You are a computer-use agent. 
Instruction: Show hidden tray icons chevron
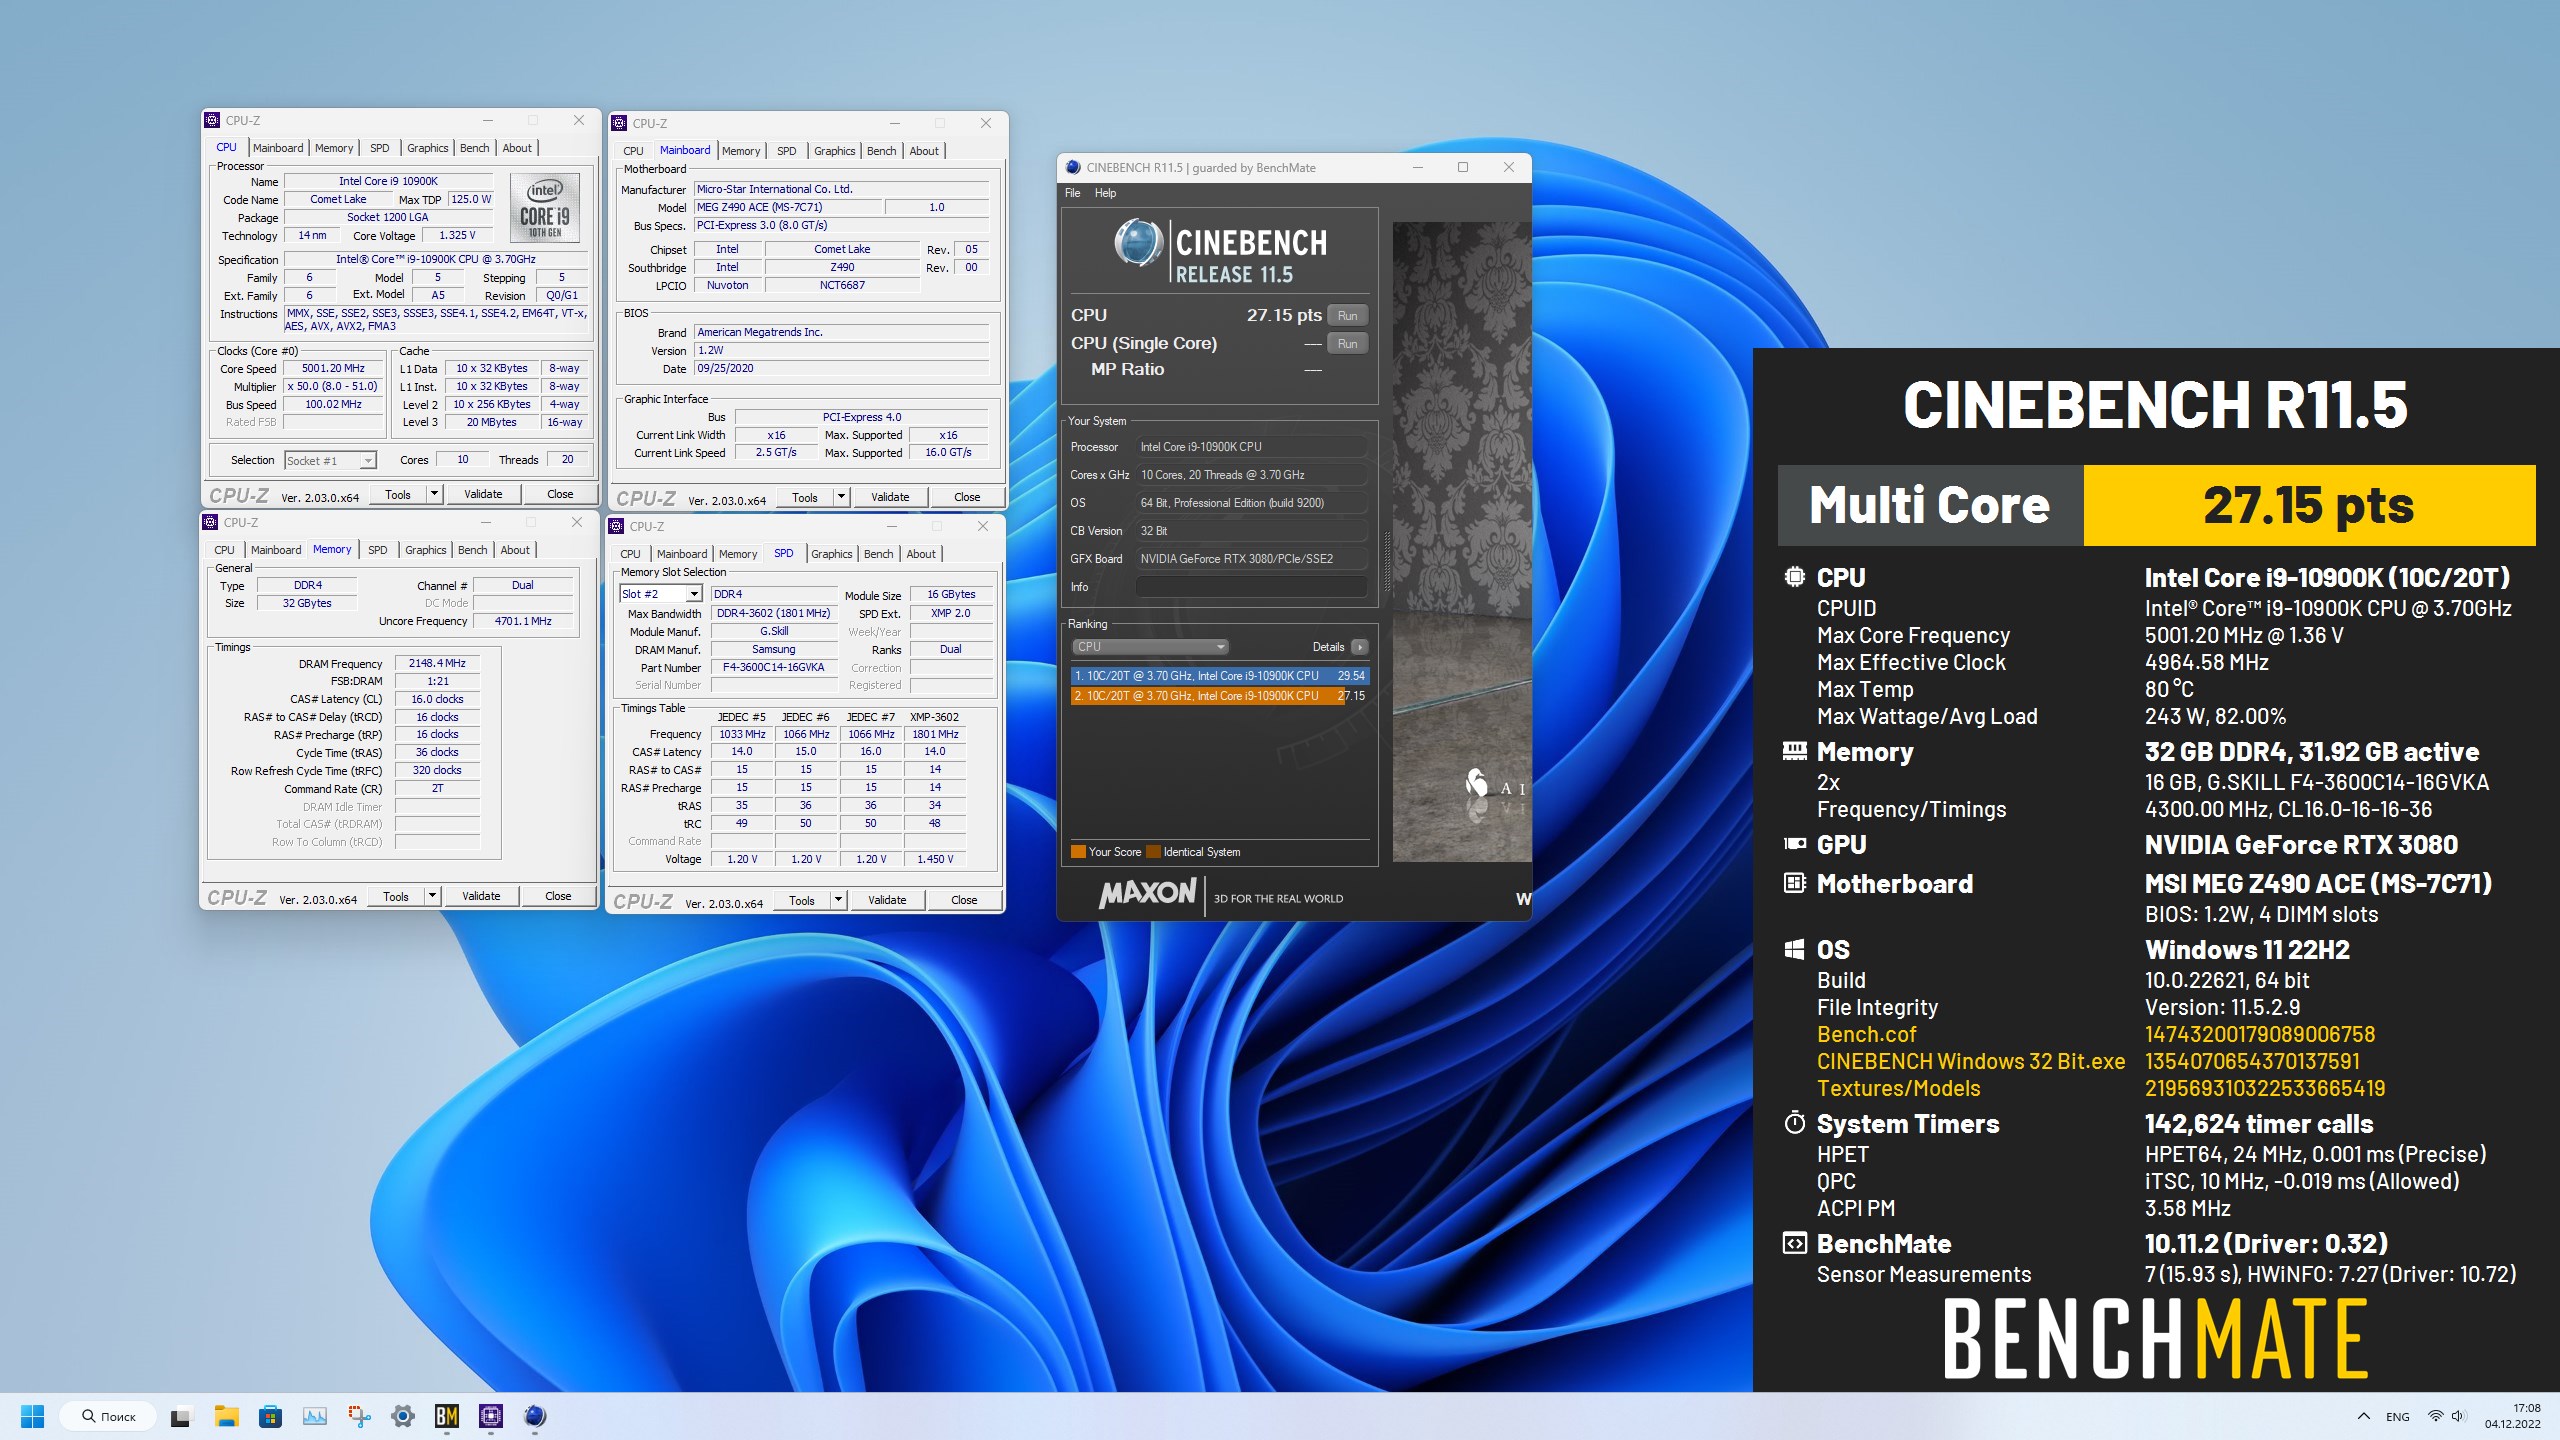2364,1416
